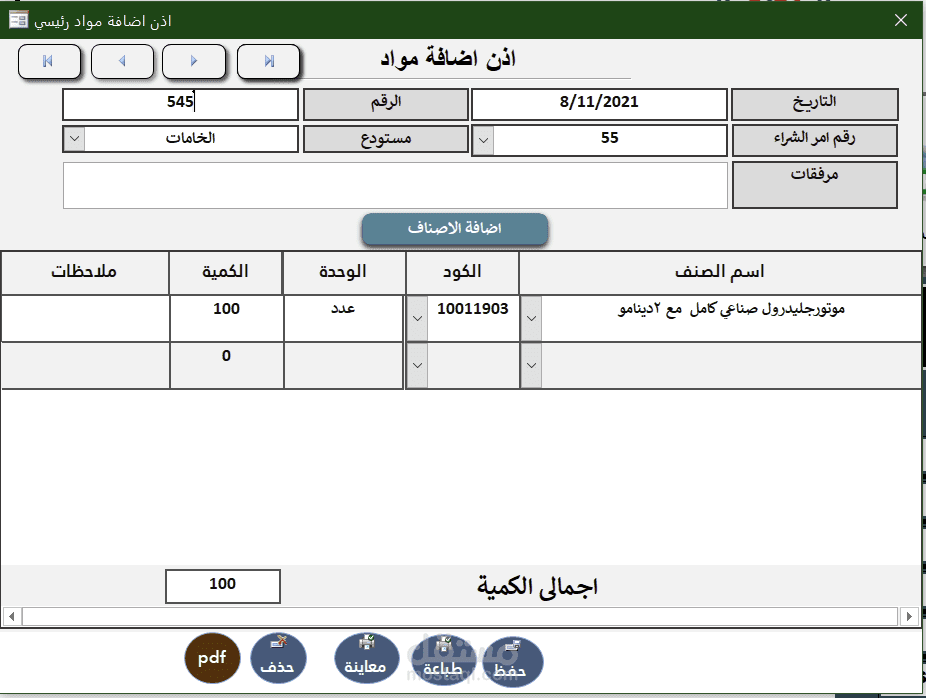Click the ملاحظات cell of first row
The height and width of the screenshot is (698, 926).
[85, 318]
